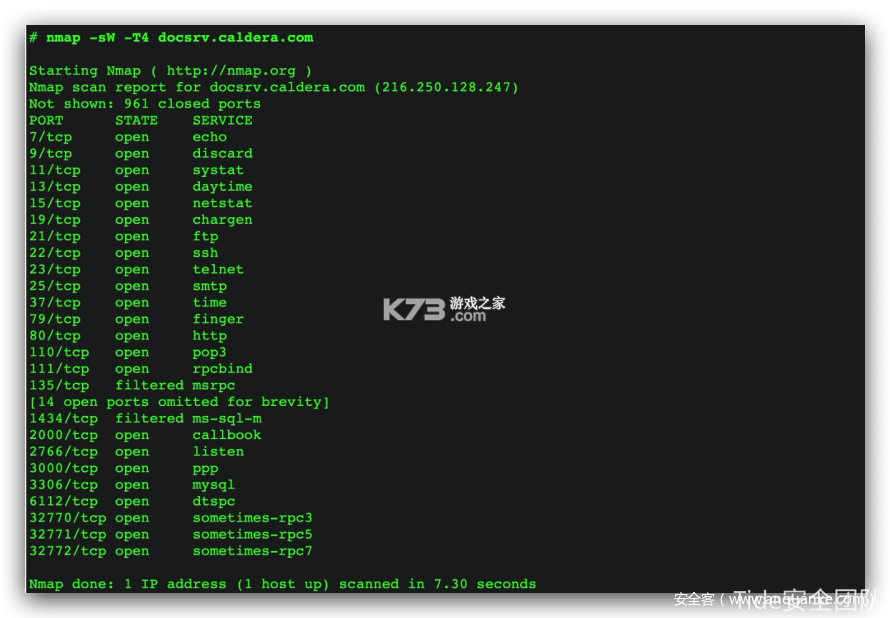
Task: Click the '80/tcp' port entry
Action: coord(55,336)
